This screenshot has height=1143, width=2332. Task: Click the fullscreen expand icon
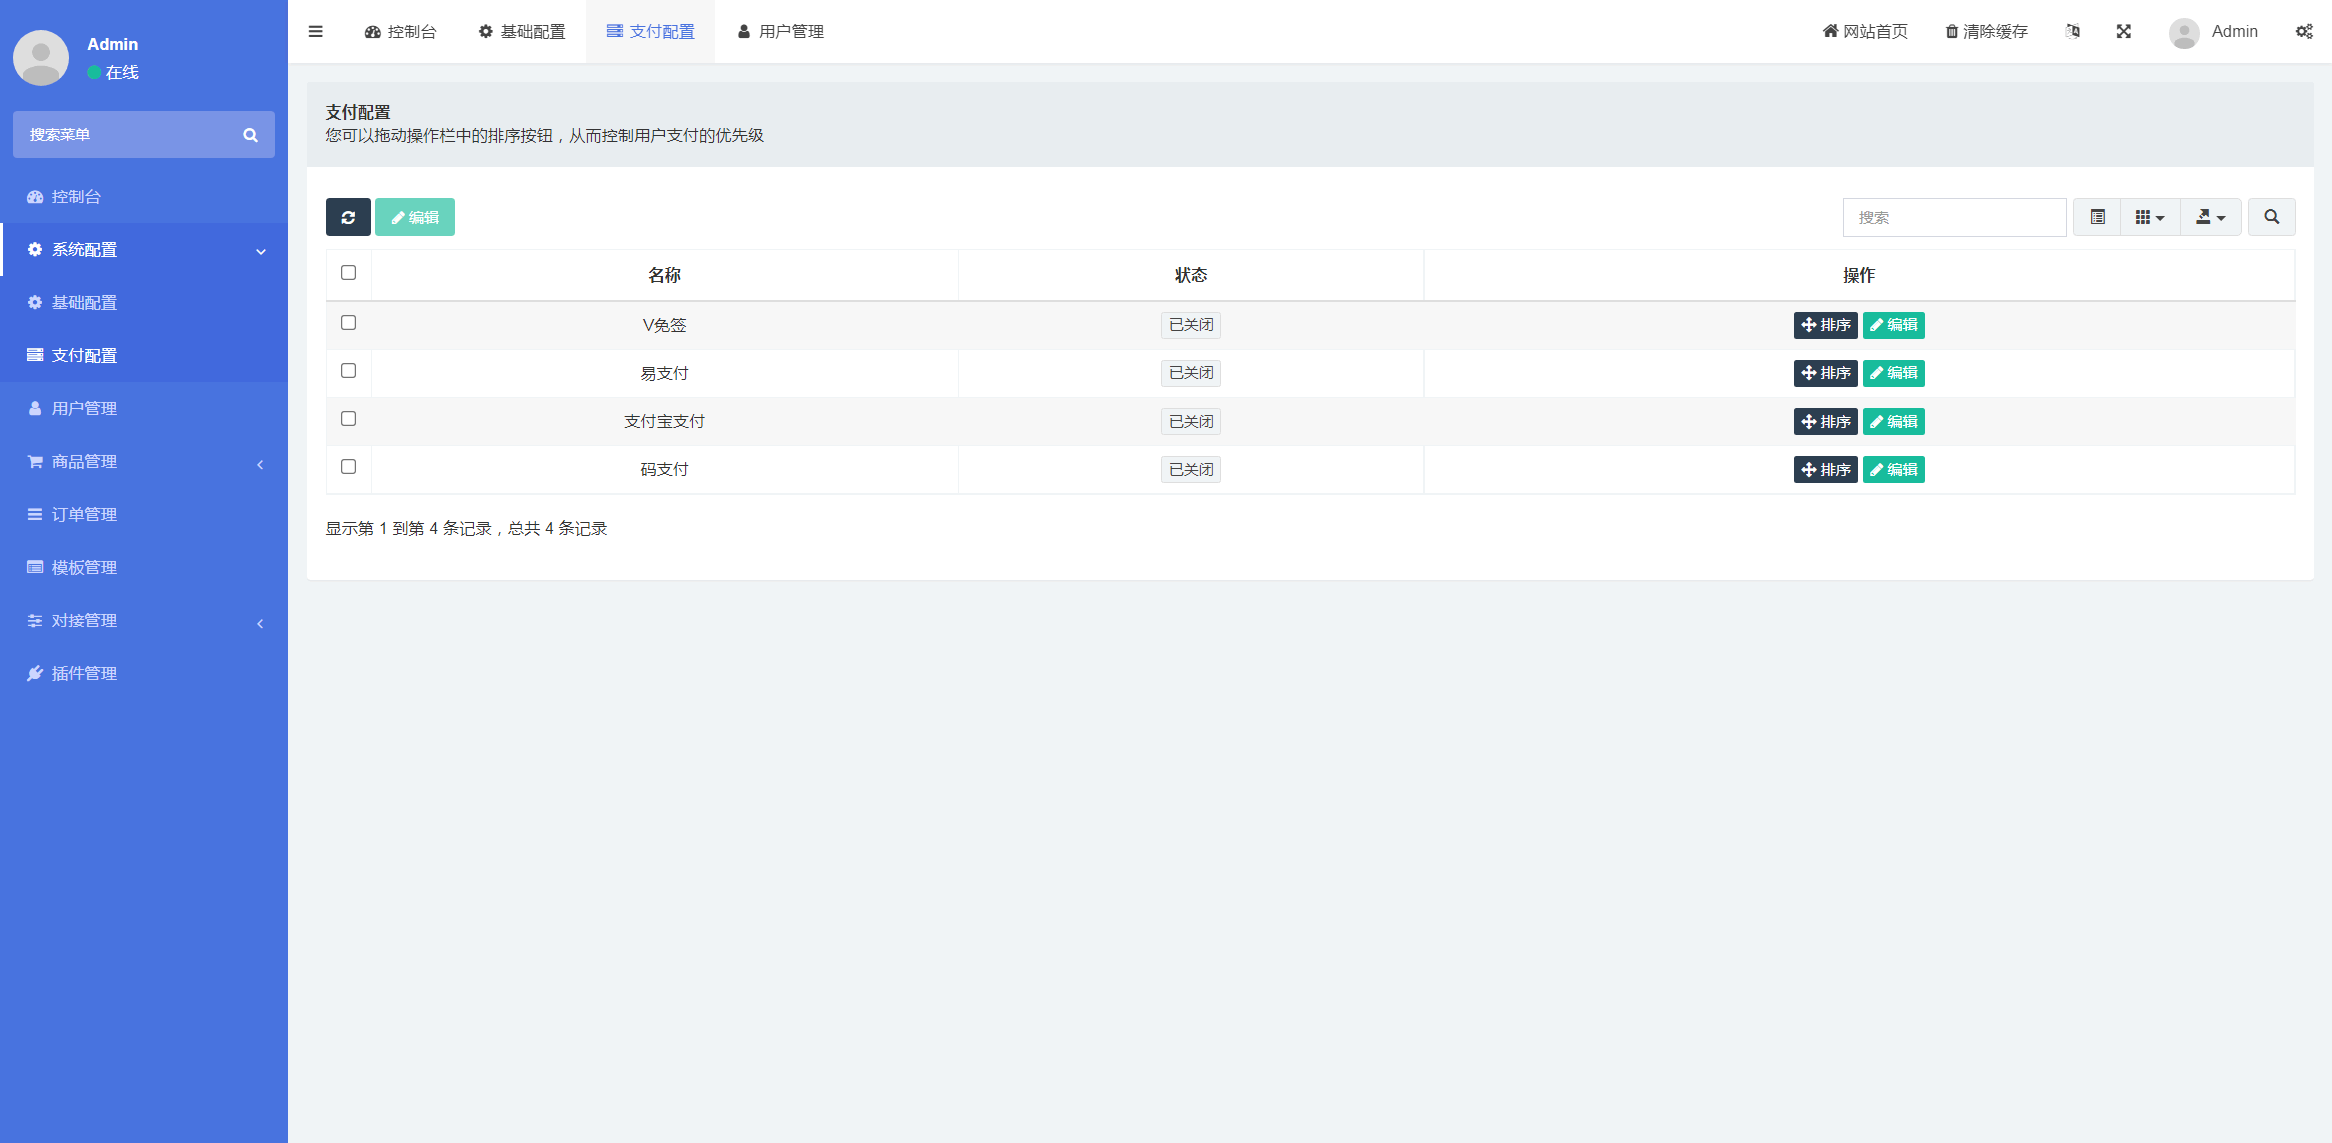2123,31
